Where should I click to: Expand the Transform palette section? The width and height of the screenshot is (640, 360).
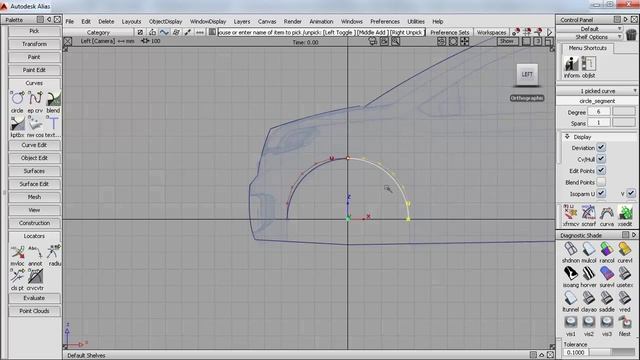tap(34, 44)
